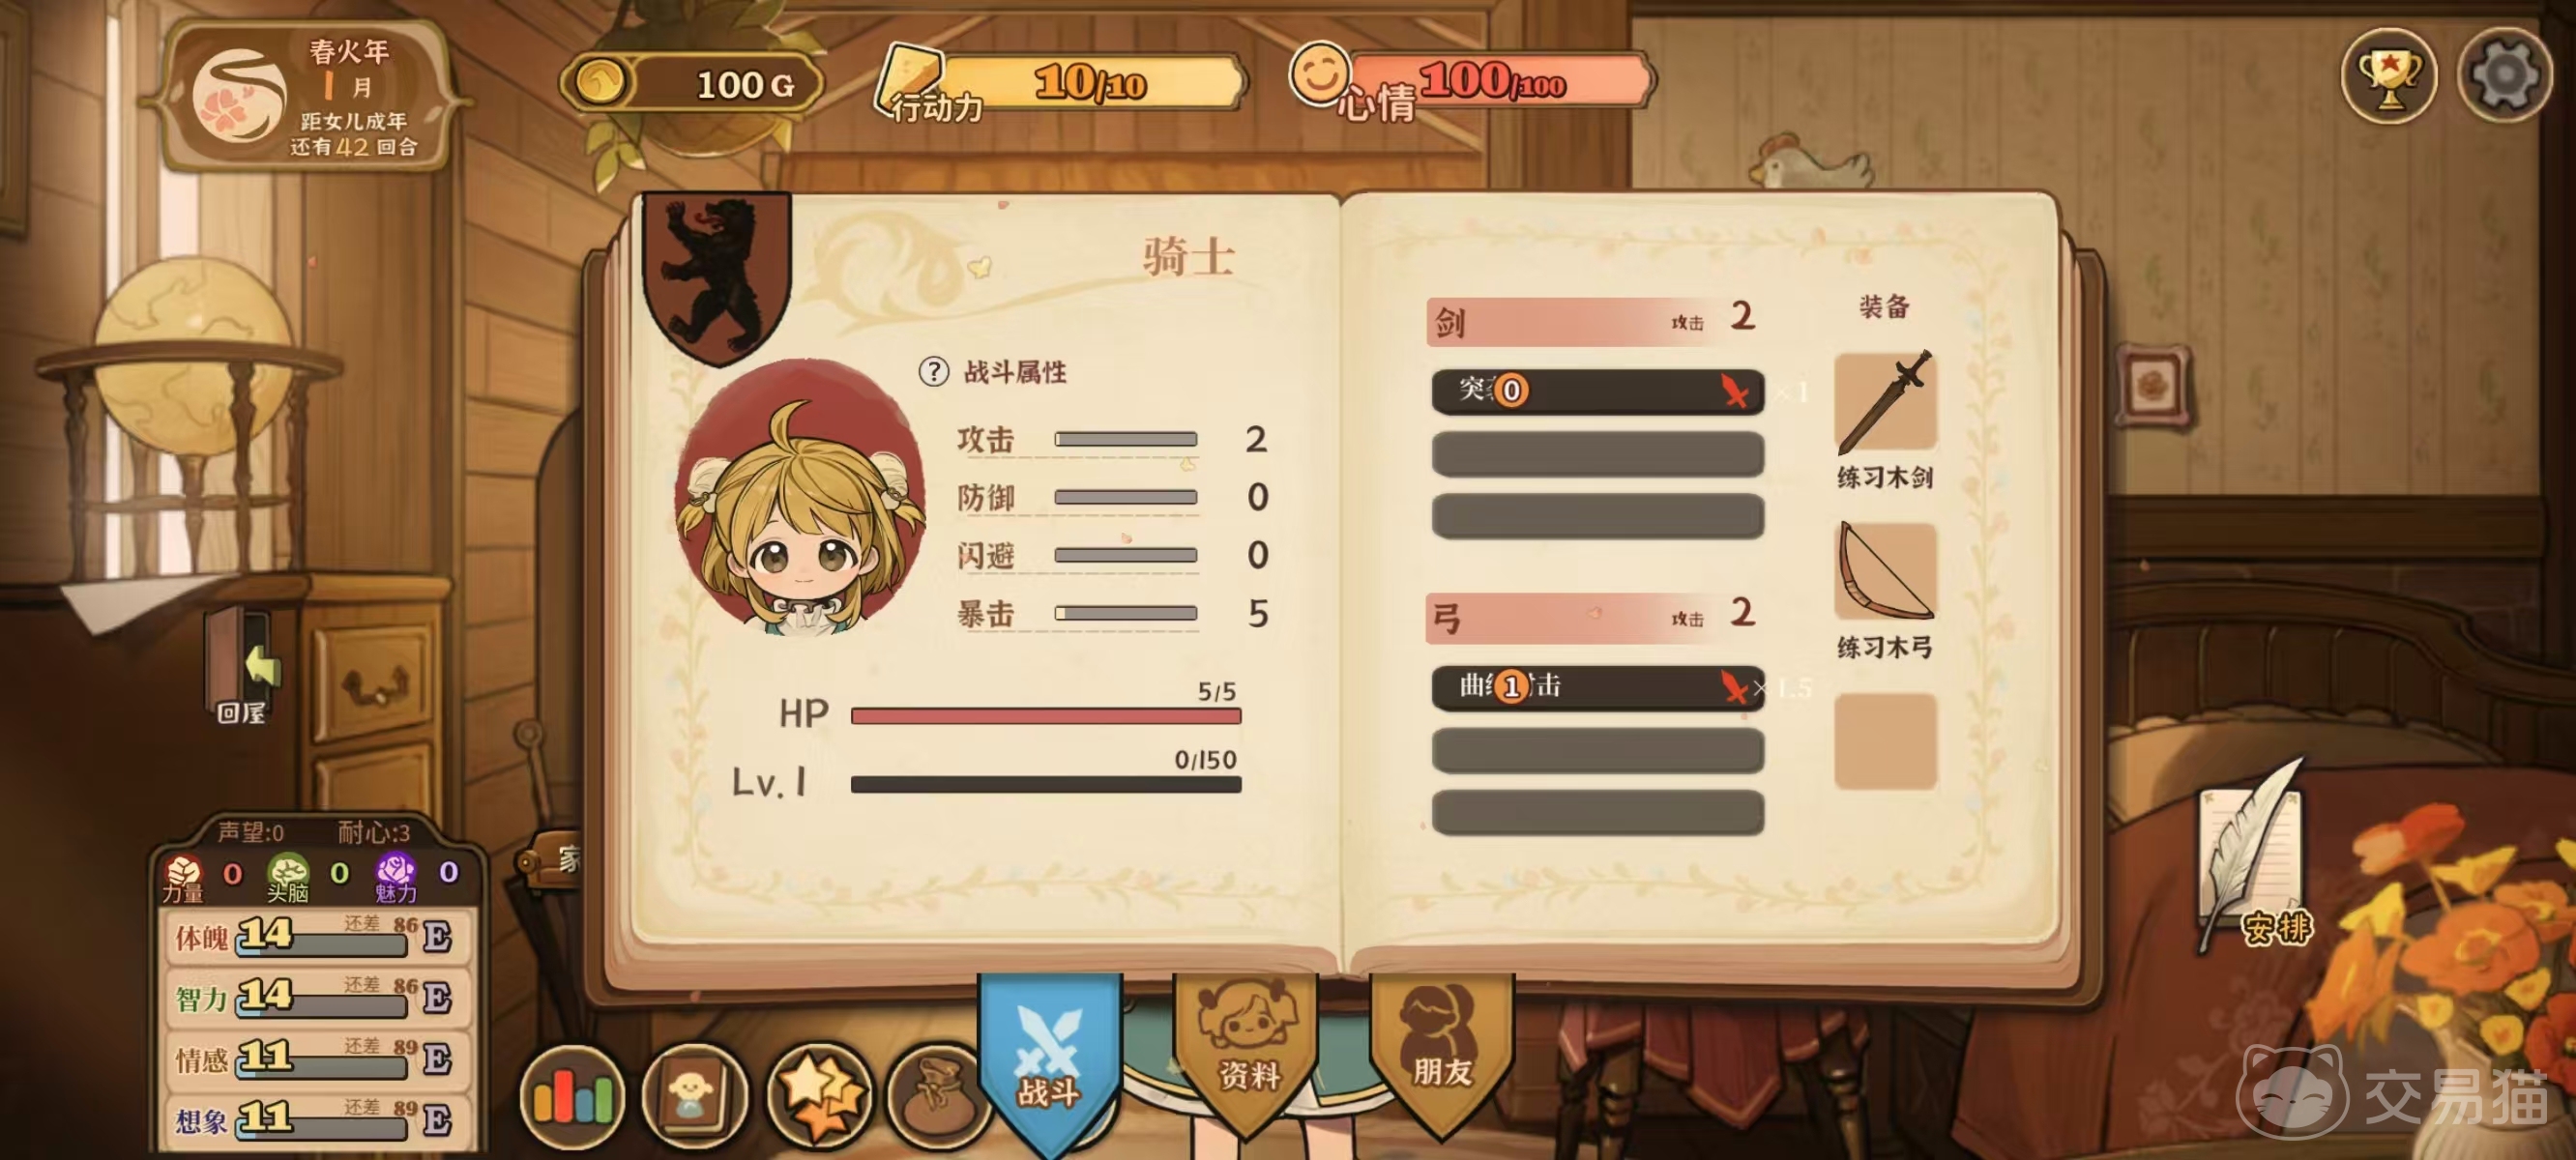Click the bar chart stats icon
The height and width of the screenshot is (1160, 2576).
[x=572, y=1096]
